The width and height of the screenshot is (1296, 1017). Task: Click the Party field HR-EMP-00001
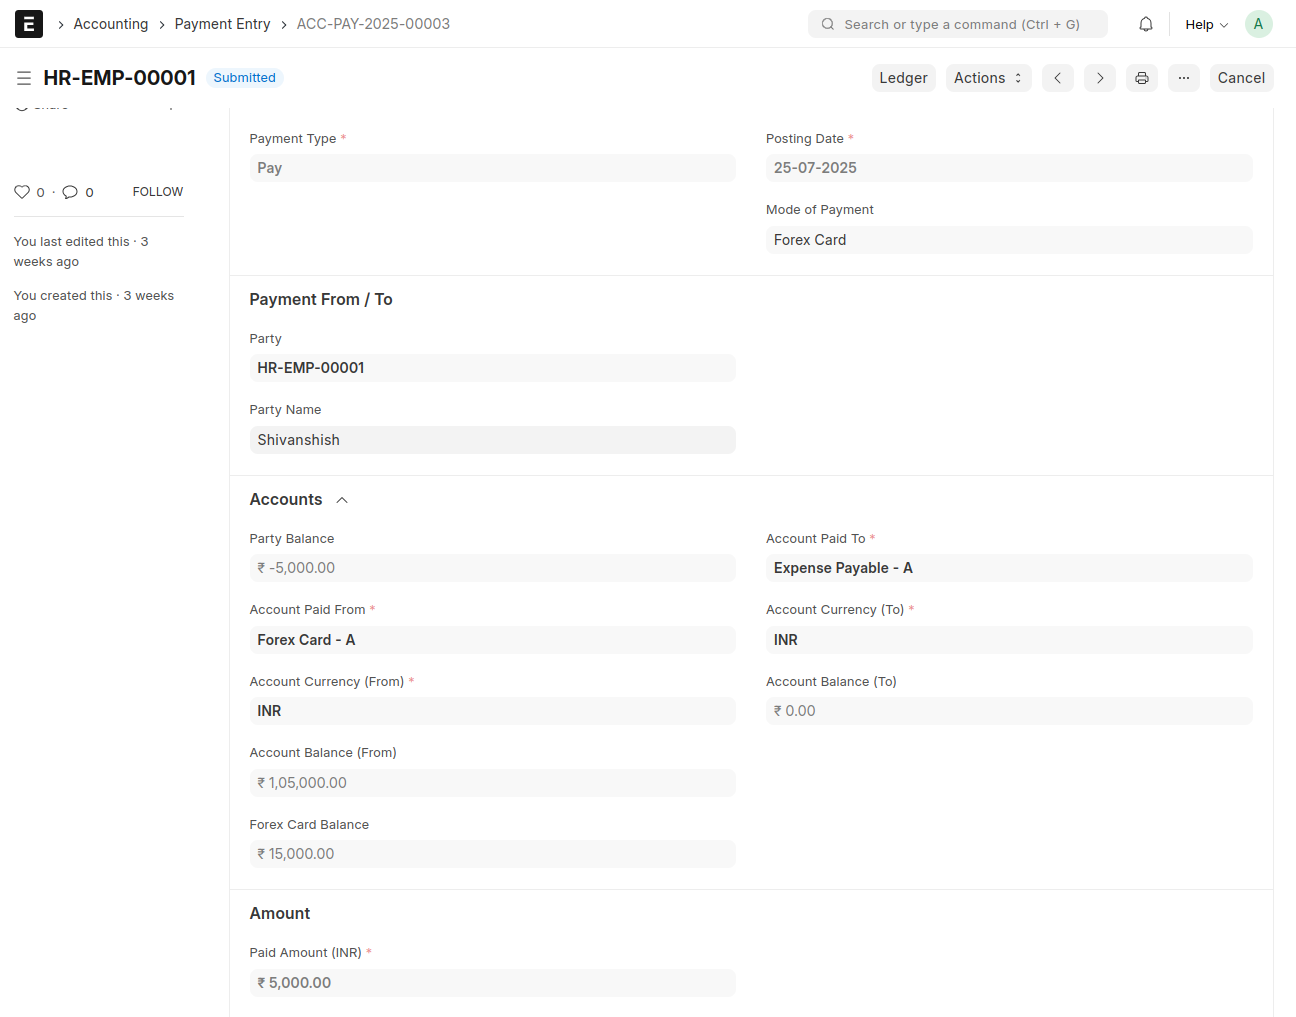[492, 368]
